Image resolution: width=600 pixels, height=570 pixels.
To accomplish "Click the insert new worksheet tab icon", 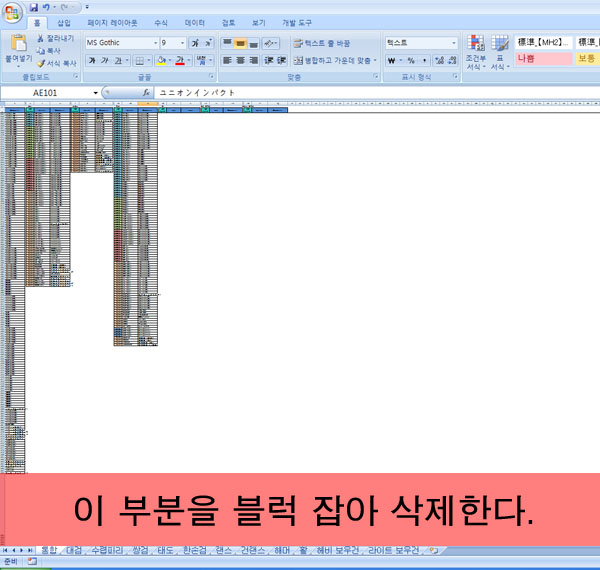I will click(433, 550).
